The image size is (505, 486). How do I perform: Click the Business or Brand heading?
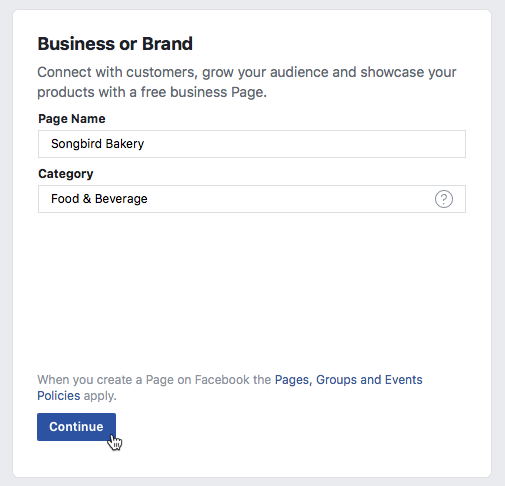pos(115,44)
